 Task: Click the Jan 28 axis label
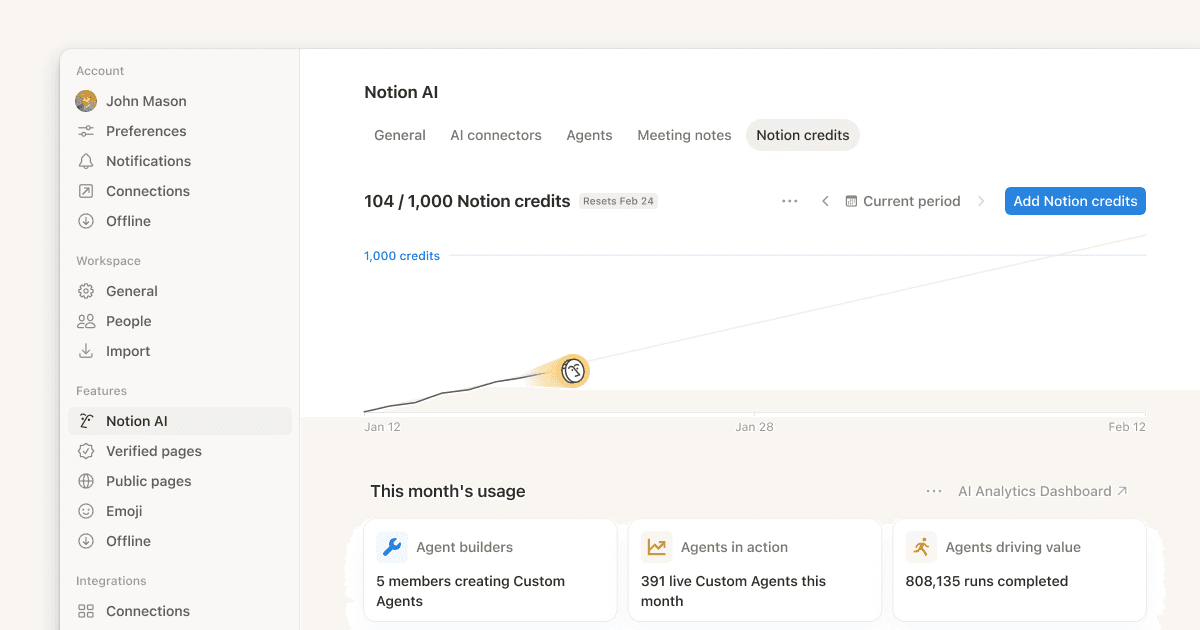(754, 427)
